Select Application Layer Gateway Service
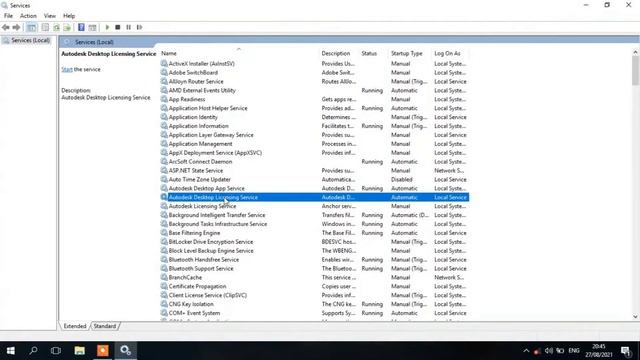Screen dimensions: 640x360 tap(211, 135)
